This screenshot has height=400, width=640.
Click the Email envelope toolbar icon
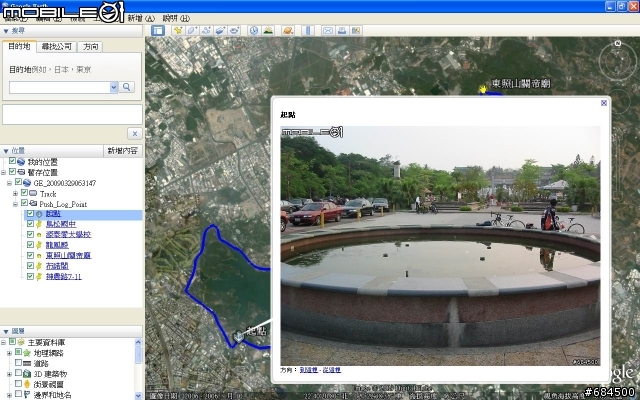tap(328, 31)
